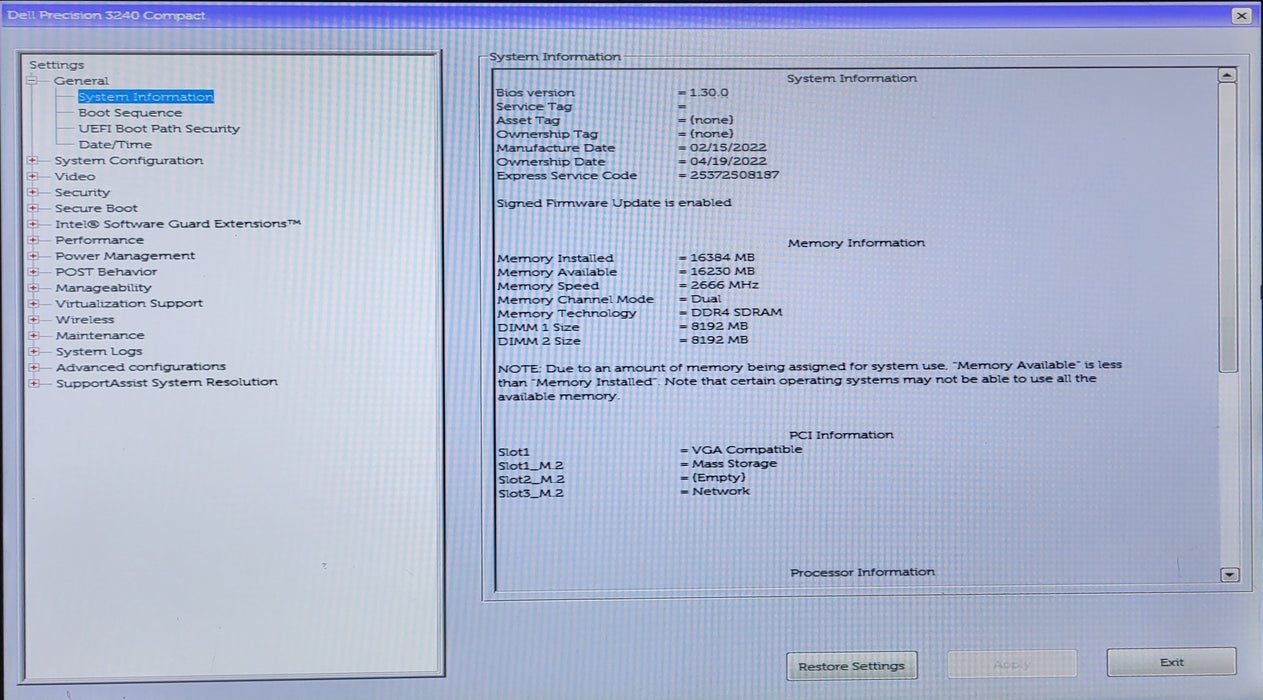Screen dimensions: 1263x700
Task: Select the Secure Boot label
Action: (x=96, y=209)
